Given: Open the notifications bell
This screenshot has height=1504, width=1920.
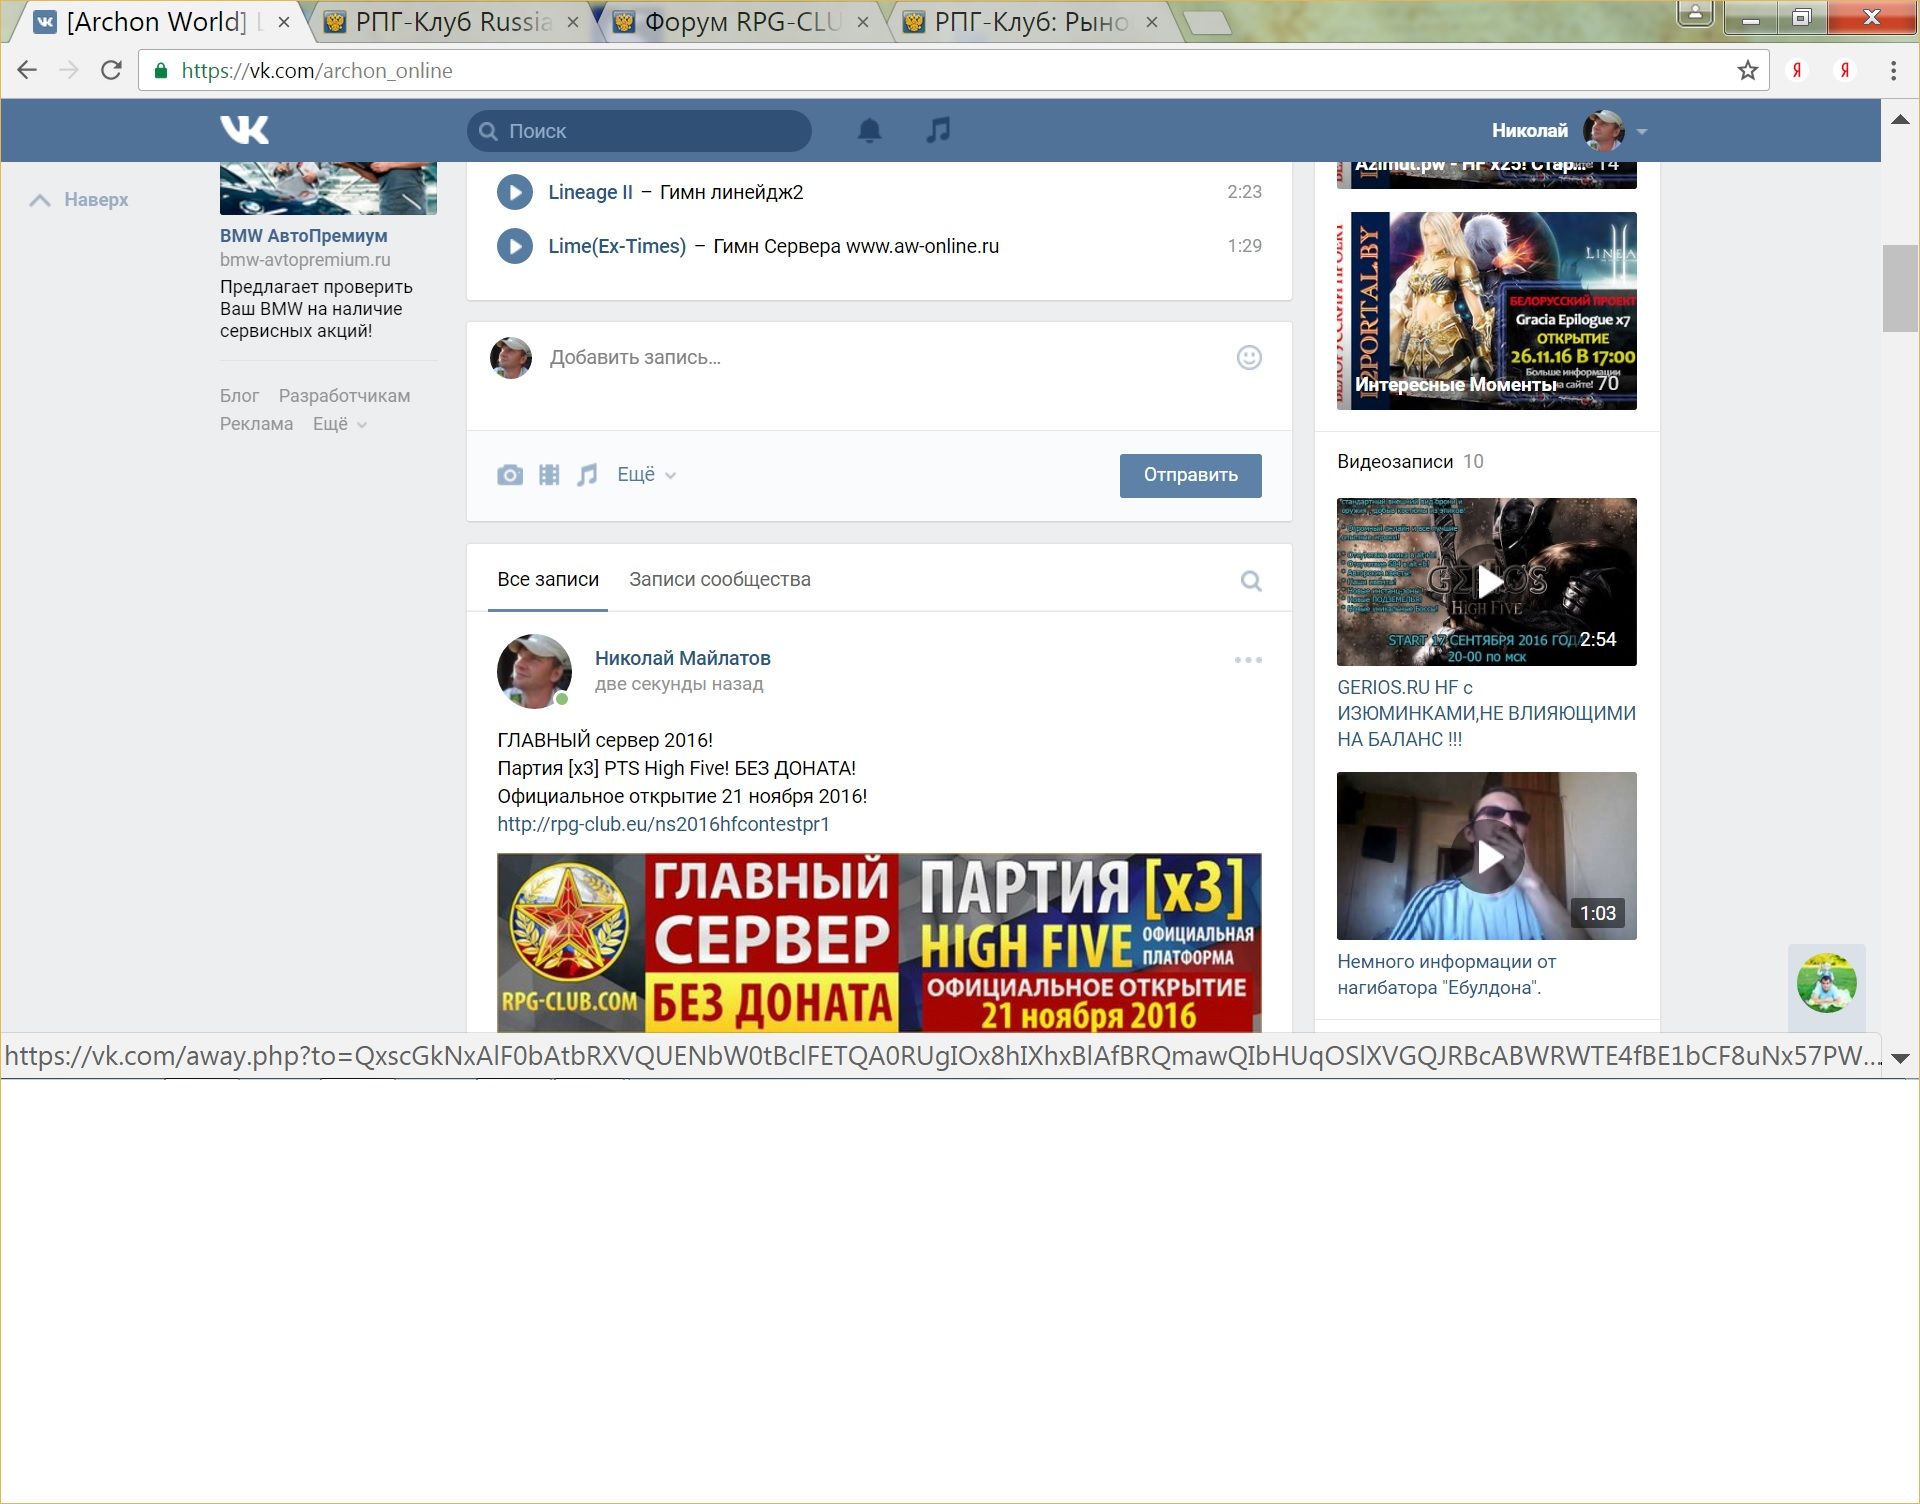Looking at the screenshot, I should (869, 131).
